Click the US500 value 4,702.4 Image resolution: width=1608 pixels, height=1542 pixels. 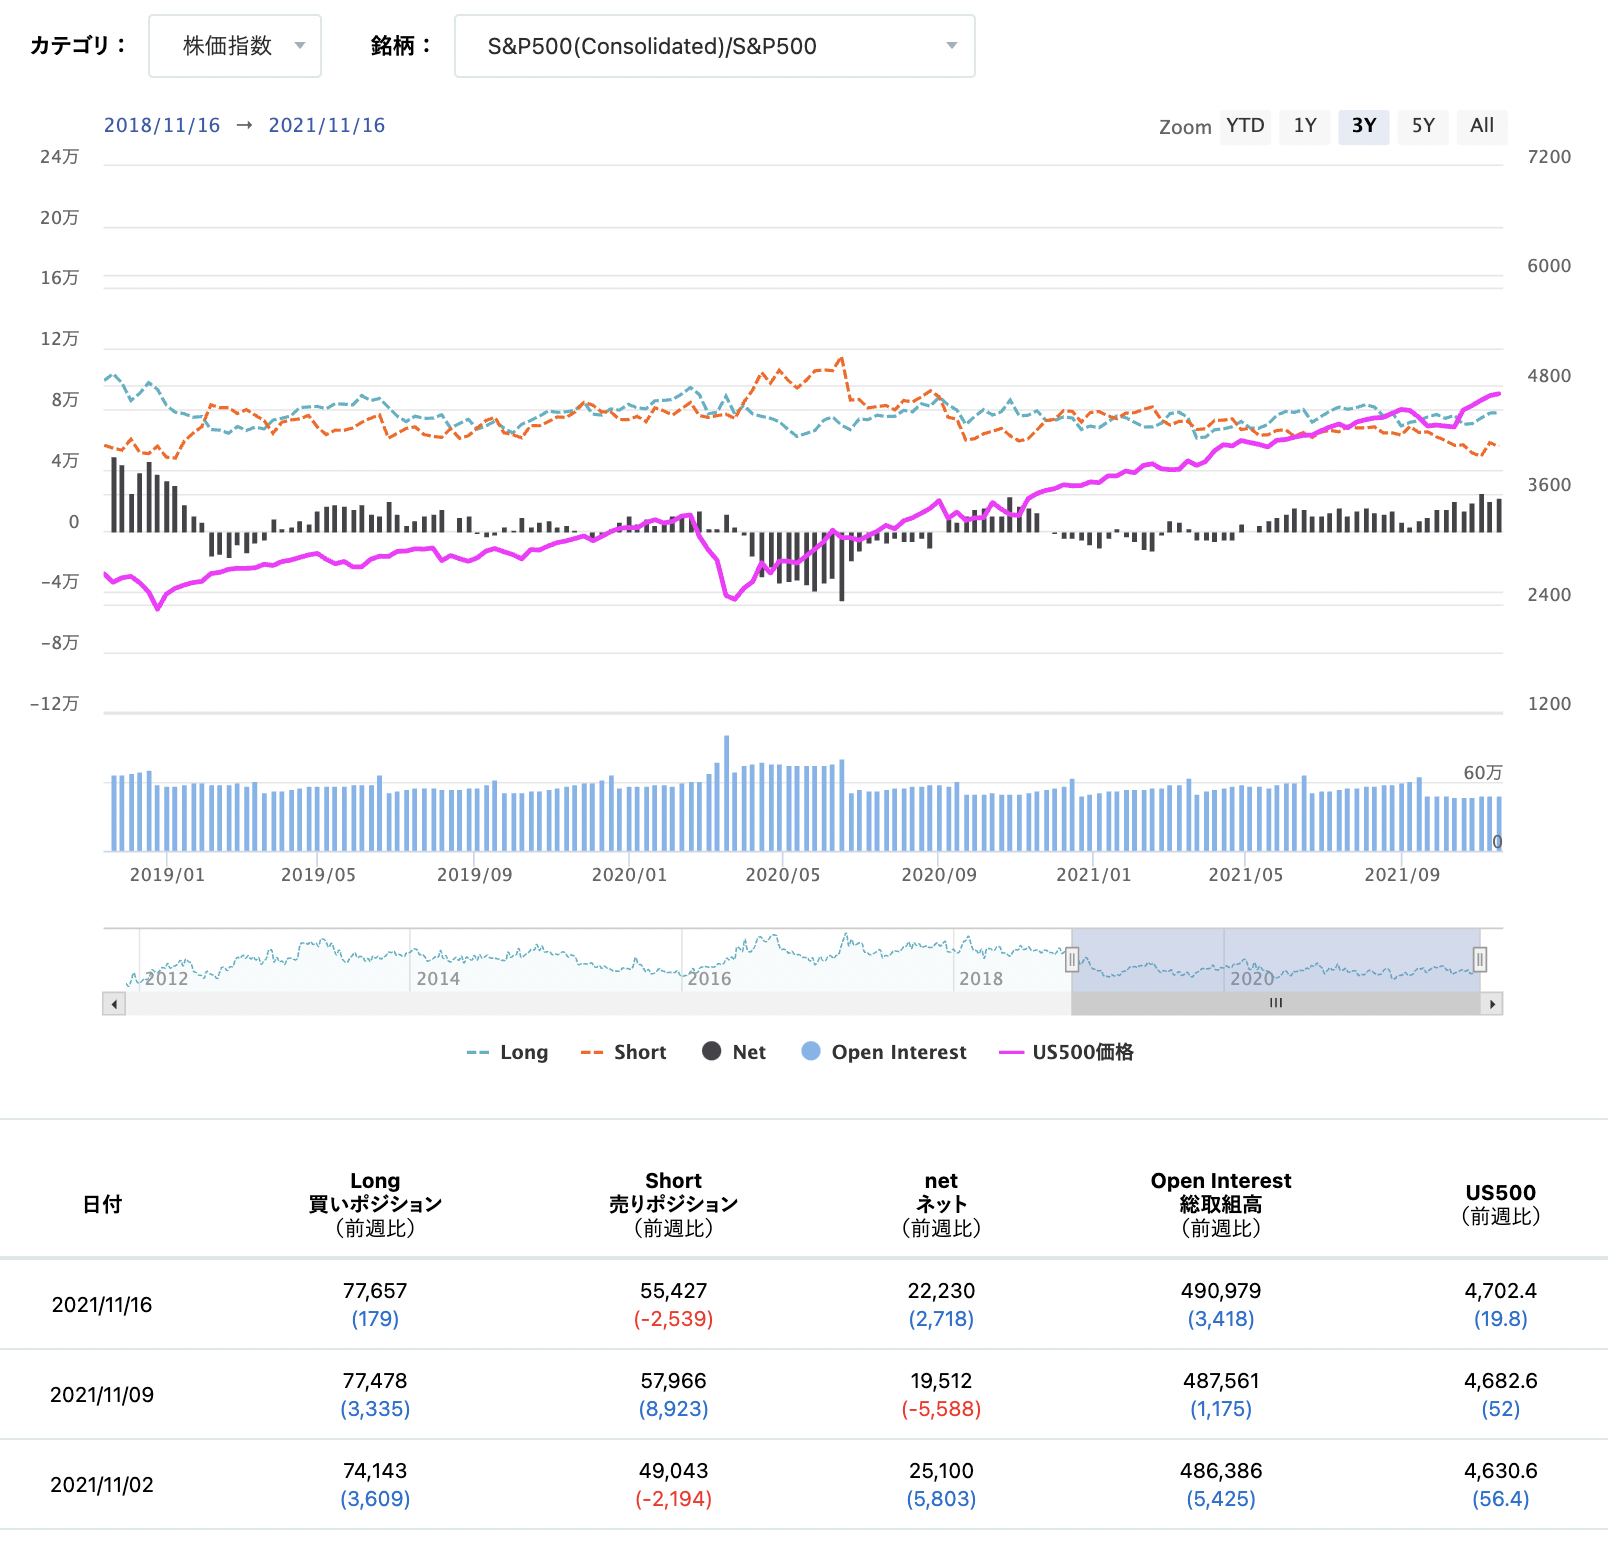pos(1501,1291)
